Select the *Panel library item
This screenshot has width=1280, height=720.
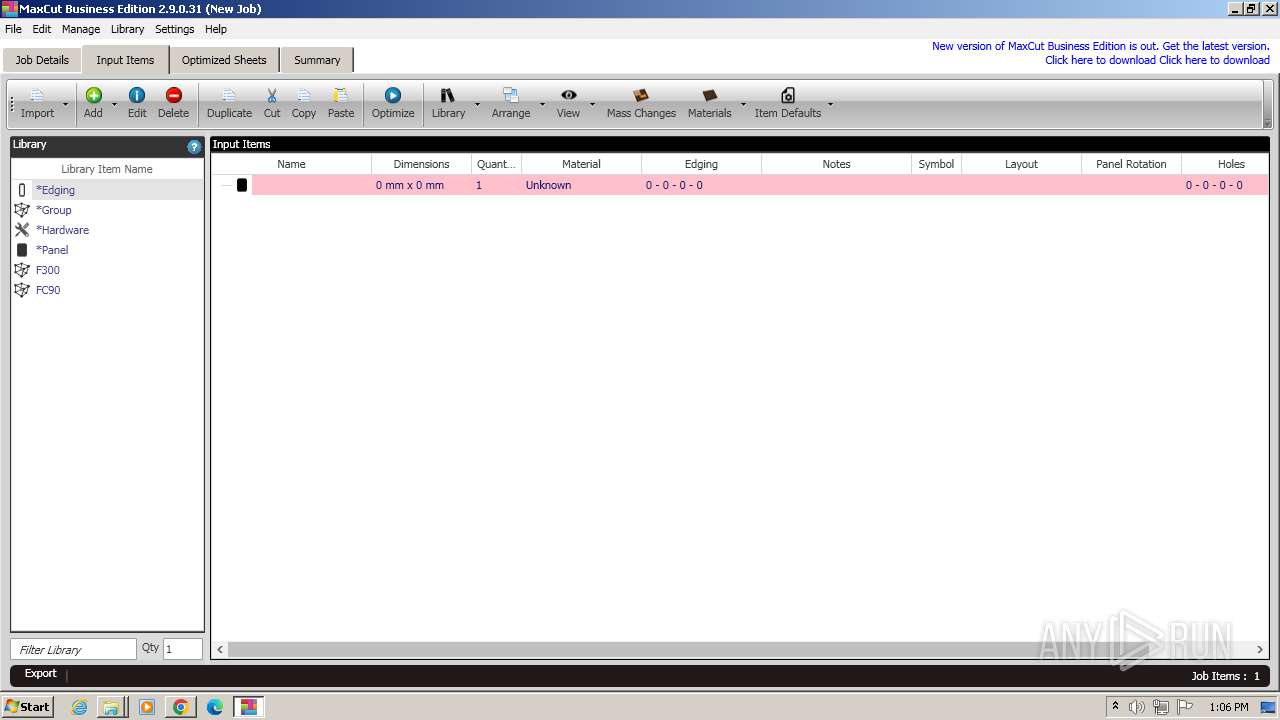107,250
